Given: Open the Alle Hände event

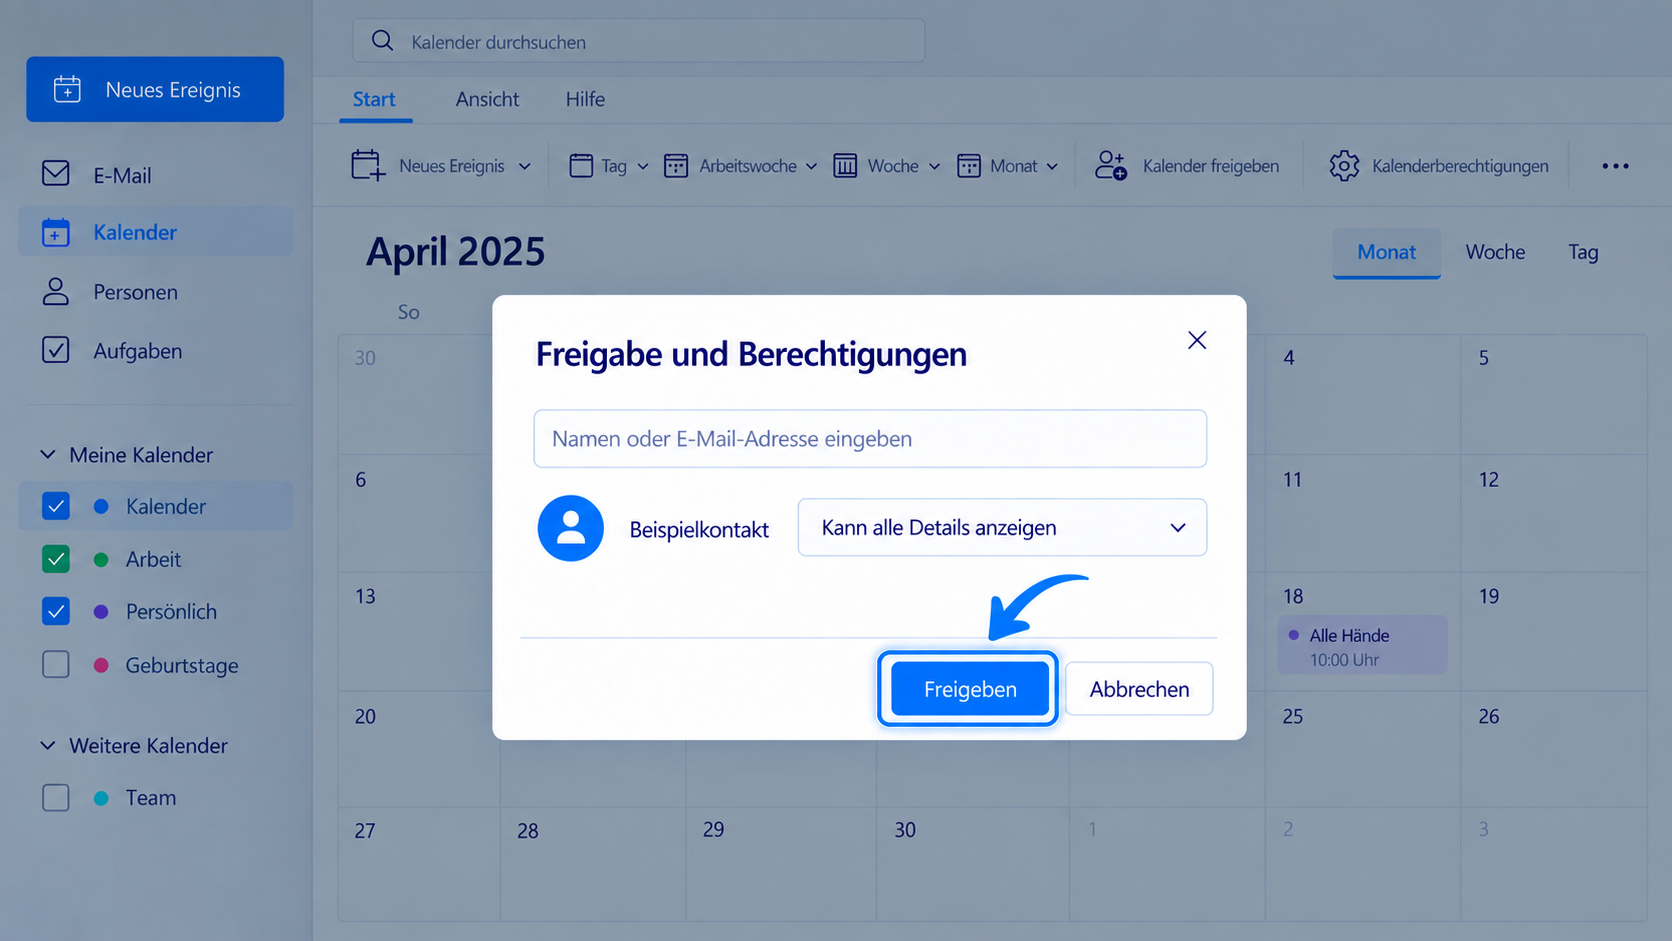Looking at the screenshot, I should pyautogui.click(x=1362, y=645).
